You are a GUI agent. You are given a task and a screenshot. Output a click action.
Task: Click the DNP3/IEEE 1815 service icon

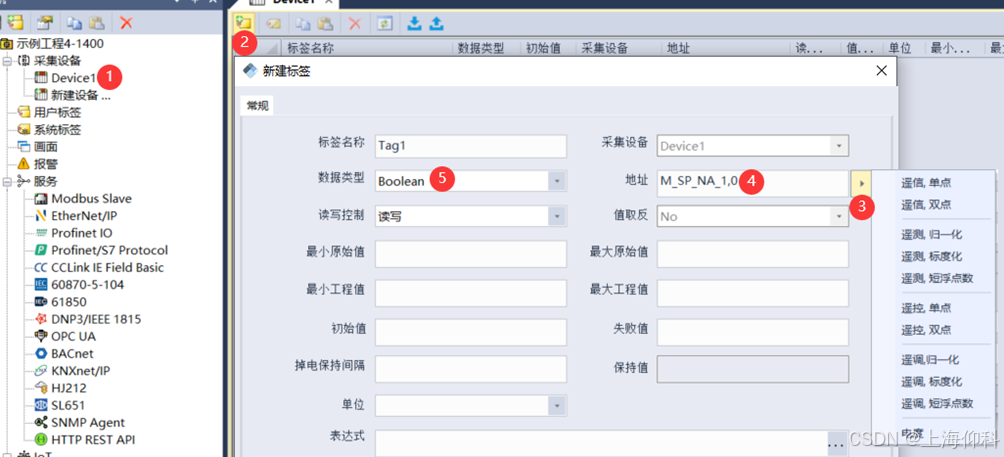41,319
